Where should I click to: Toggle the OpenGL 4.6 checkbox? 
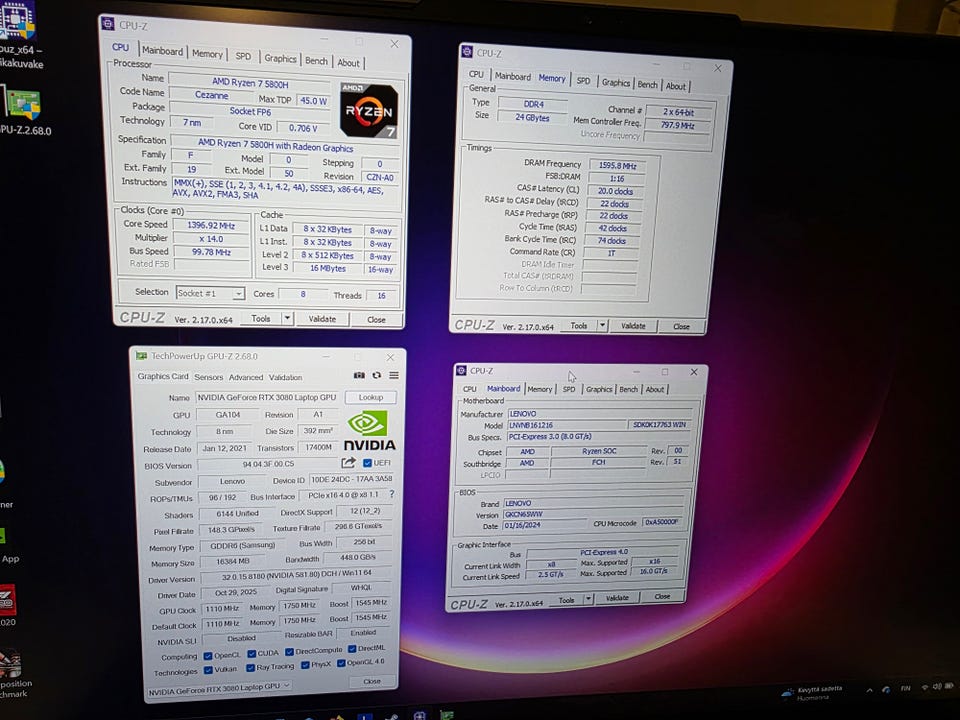[x=341, y=662]
